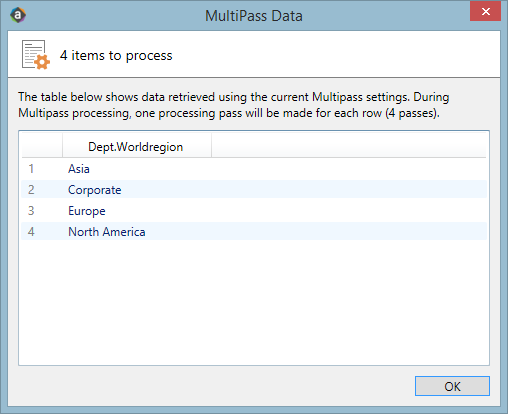Select the Corporate row
Image resolution: width=508 pixels, height=414 pixels.
click(254, 189)
